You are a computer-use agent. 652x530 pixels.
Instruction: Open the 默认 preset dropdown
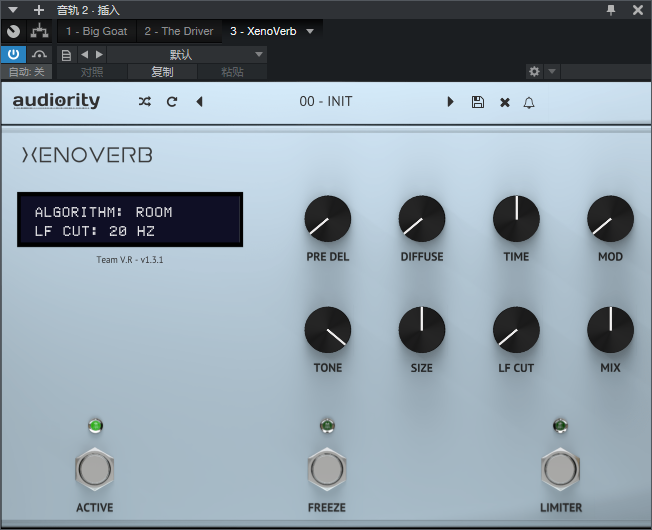187,54
